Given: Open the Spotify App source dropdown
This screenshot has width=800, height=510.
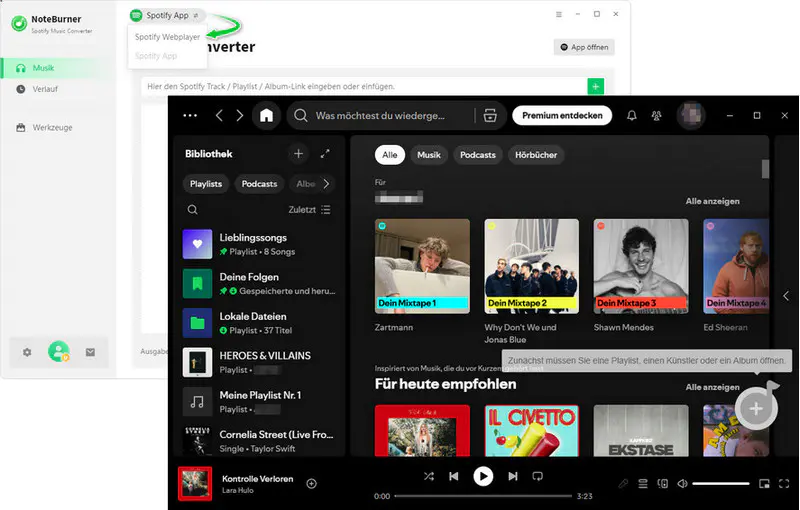Looking at the screenshot, I should click(x=167, y=15).
